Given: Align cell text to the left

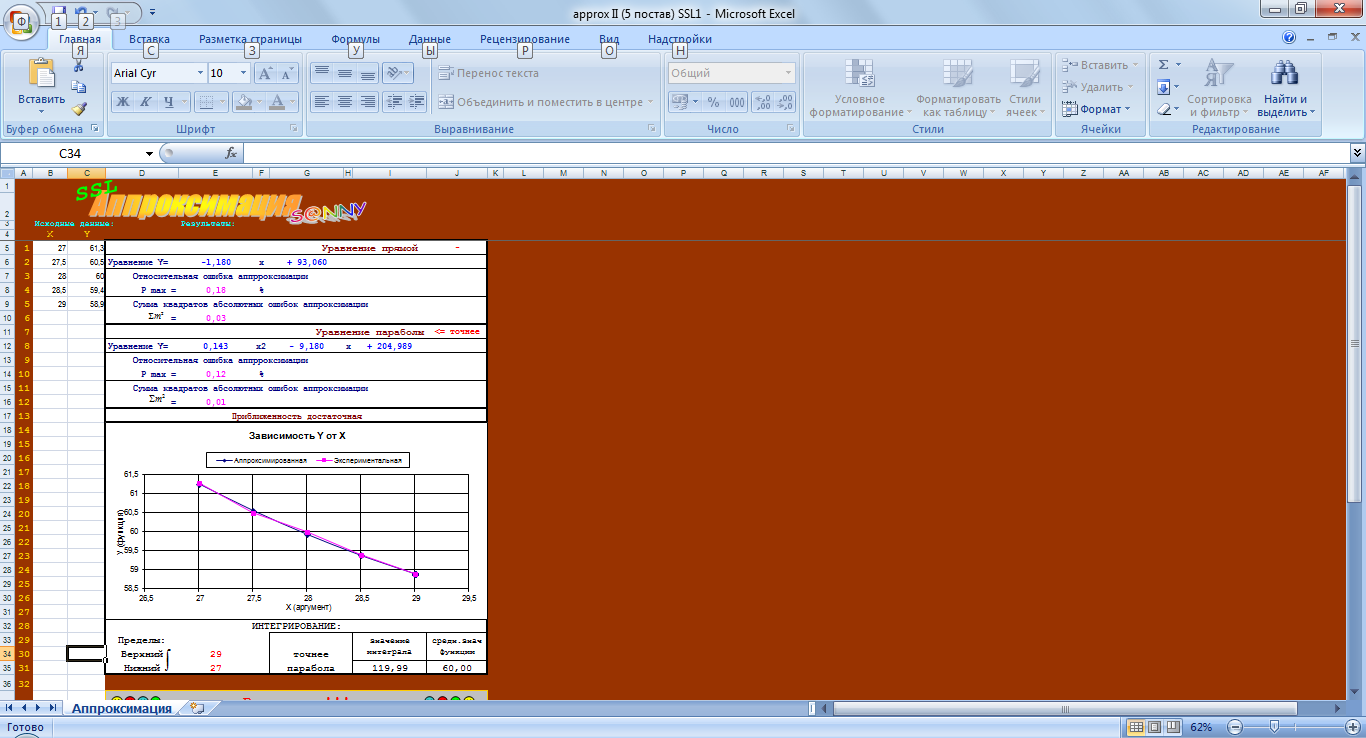Looking at the screenshot, I should click(x=322, y=101).
